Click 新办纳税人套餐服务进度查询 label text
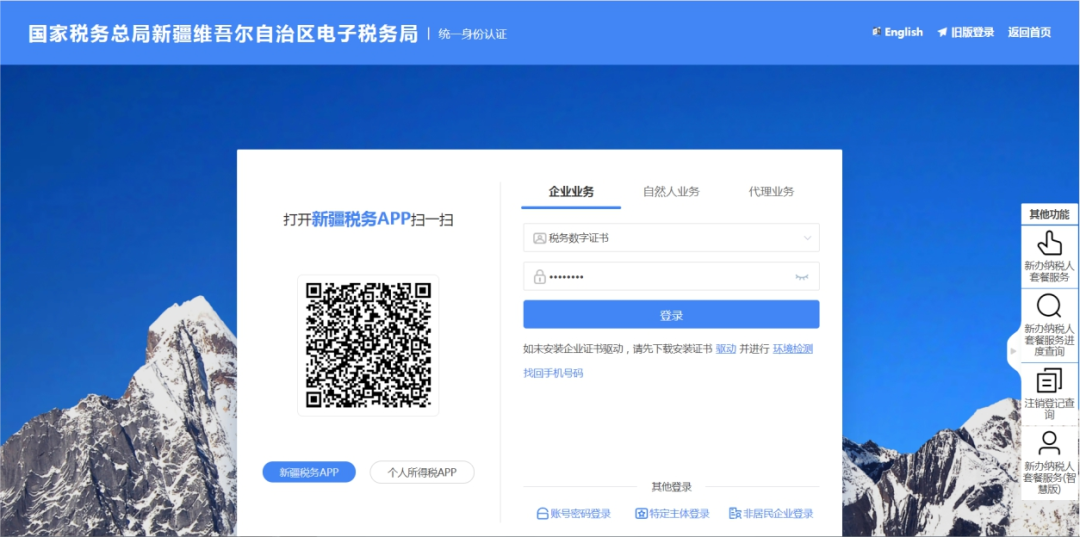The width and height of the screenshot is (1080, 537). click(x=1049, y=339)
